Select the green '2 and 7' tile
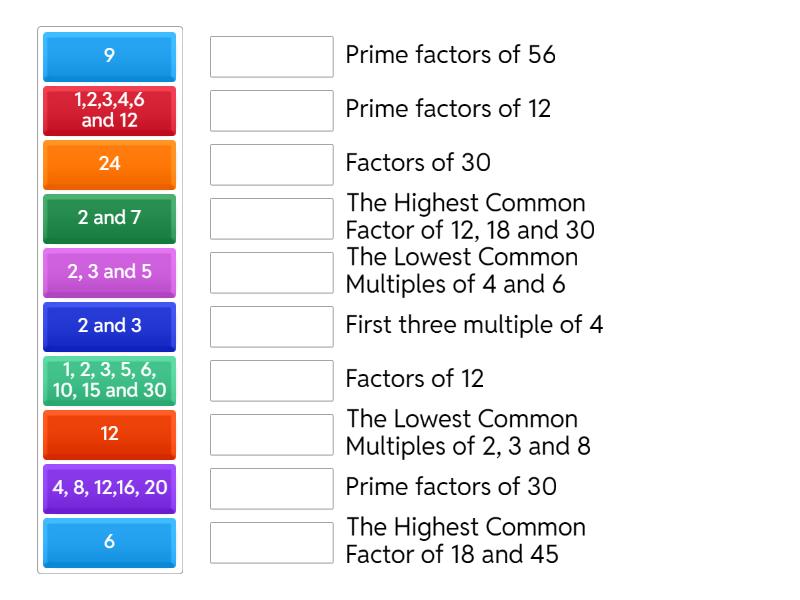800x600 pixels. 110,219
